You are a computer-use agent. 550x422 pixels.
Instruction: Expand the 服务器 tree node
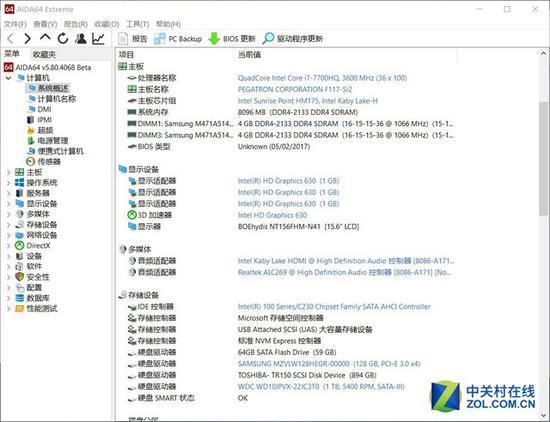(x=8, y=193)
